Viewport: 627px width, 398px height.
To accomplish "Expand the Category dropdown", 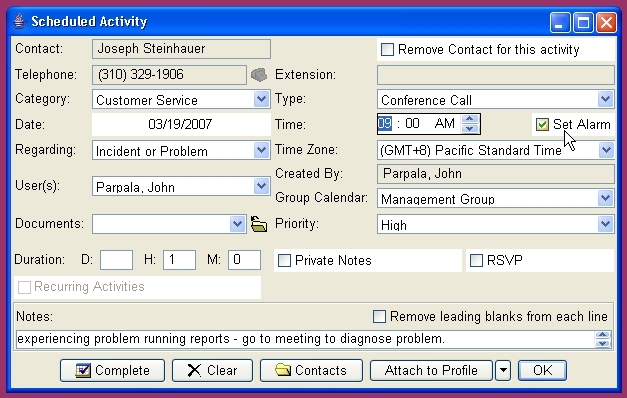I will [x=261, y=99].
